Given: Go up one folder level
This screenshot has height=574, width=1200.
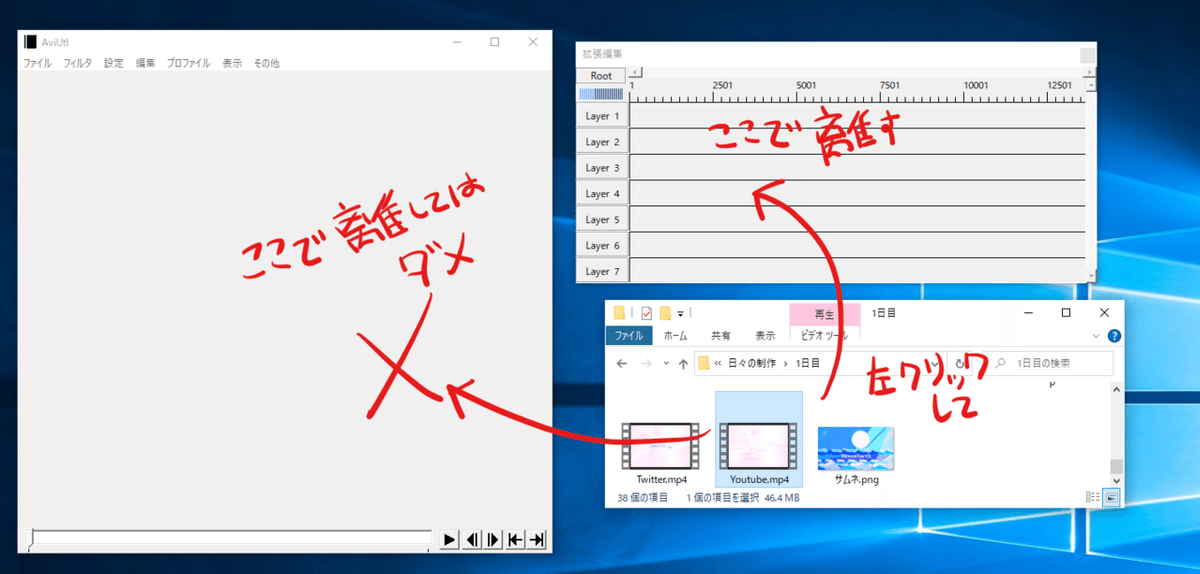Looking at the screenshot, I should point(683,363).
